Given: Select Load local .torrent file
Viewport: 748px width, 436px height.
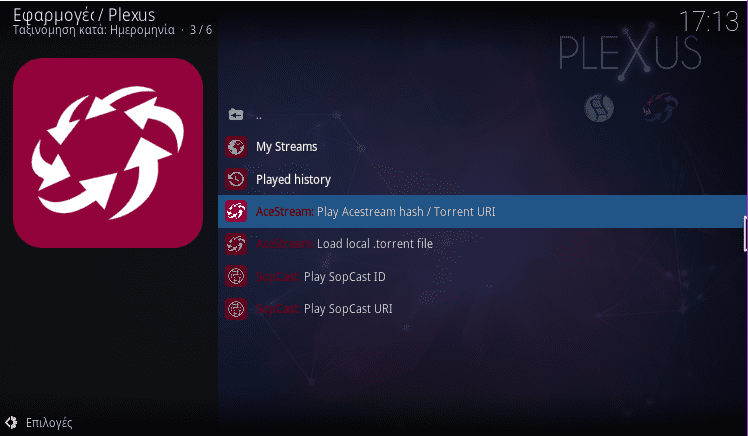Looking at the screenshot, I should tap(482, 244).
